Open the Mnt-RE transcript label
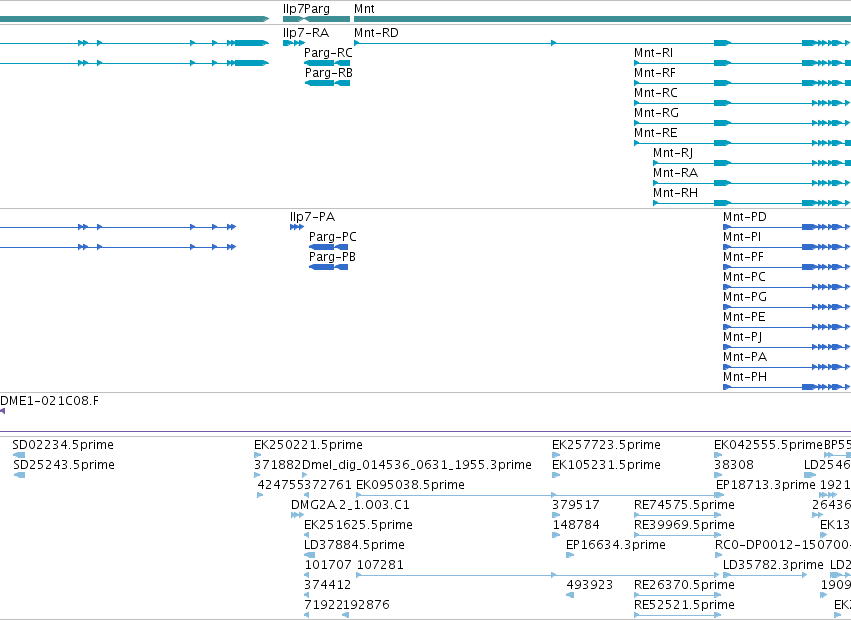The width and height of the screenshot is (851, 620). tap(656, 133)
